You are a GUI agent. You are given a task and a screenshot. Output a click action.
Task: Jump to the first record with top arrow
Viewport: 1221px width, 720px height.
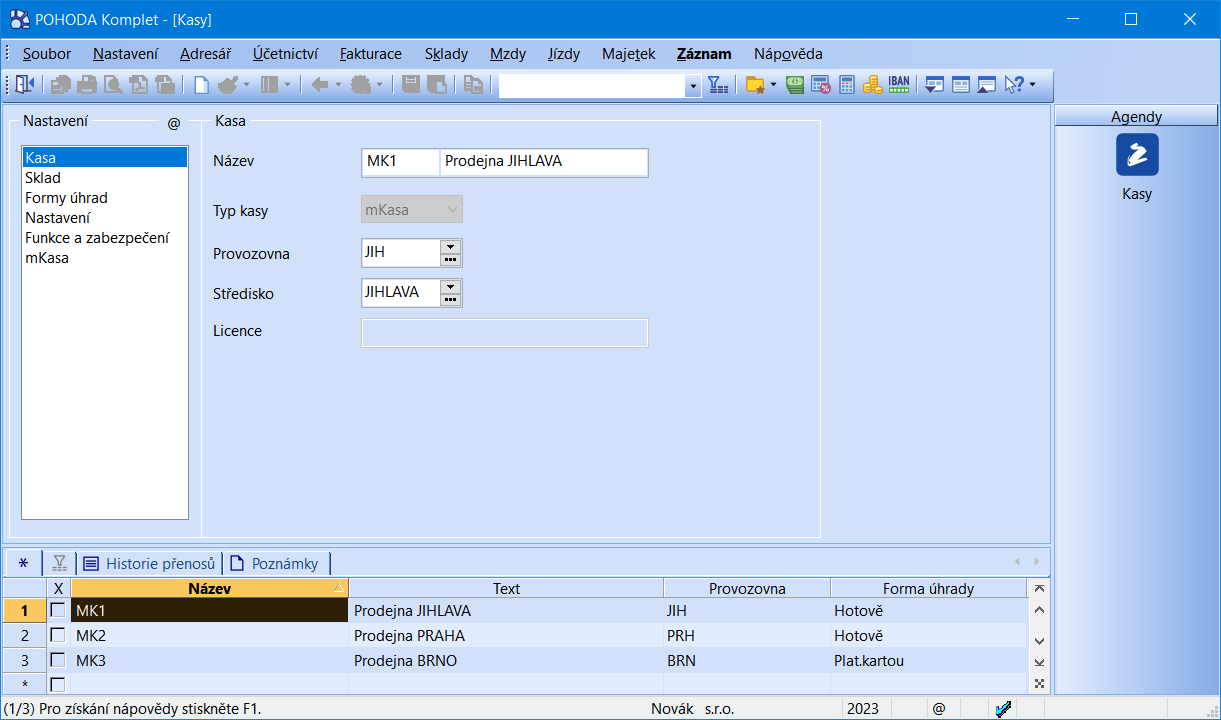(1039, 590)
